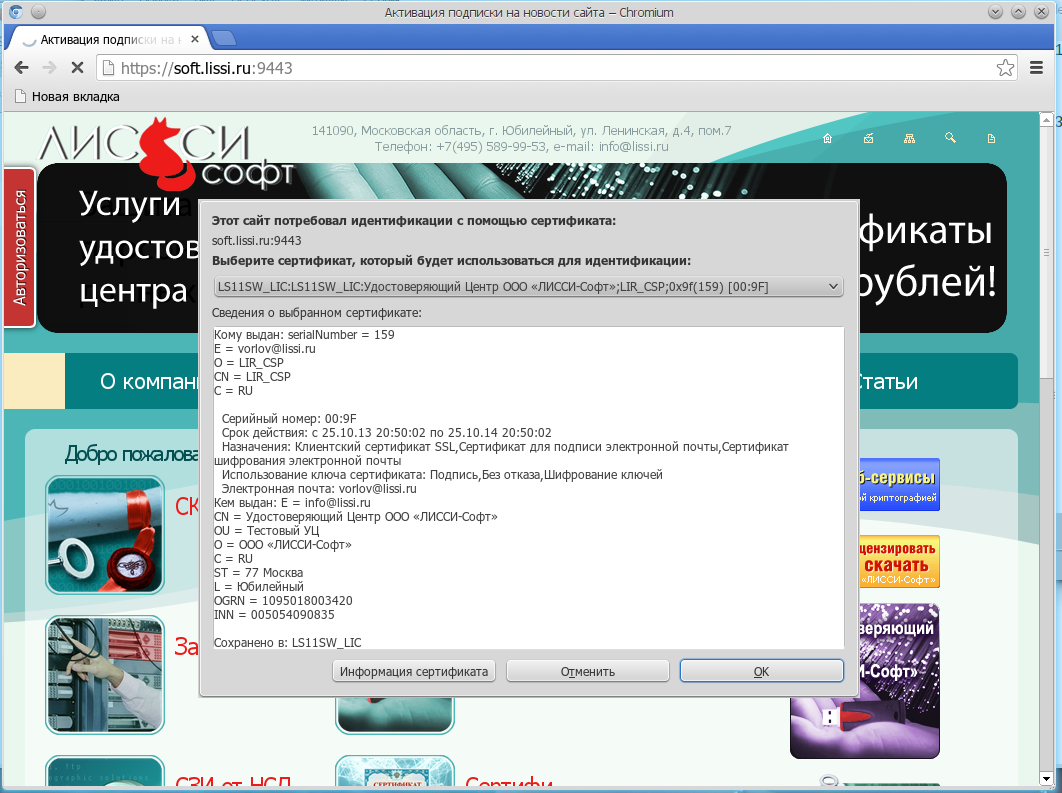Open a new tab next to current tab
The height and width of the screenshot is (793, 1062).
(224, 39)
